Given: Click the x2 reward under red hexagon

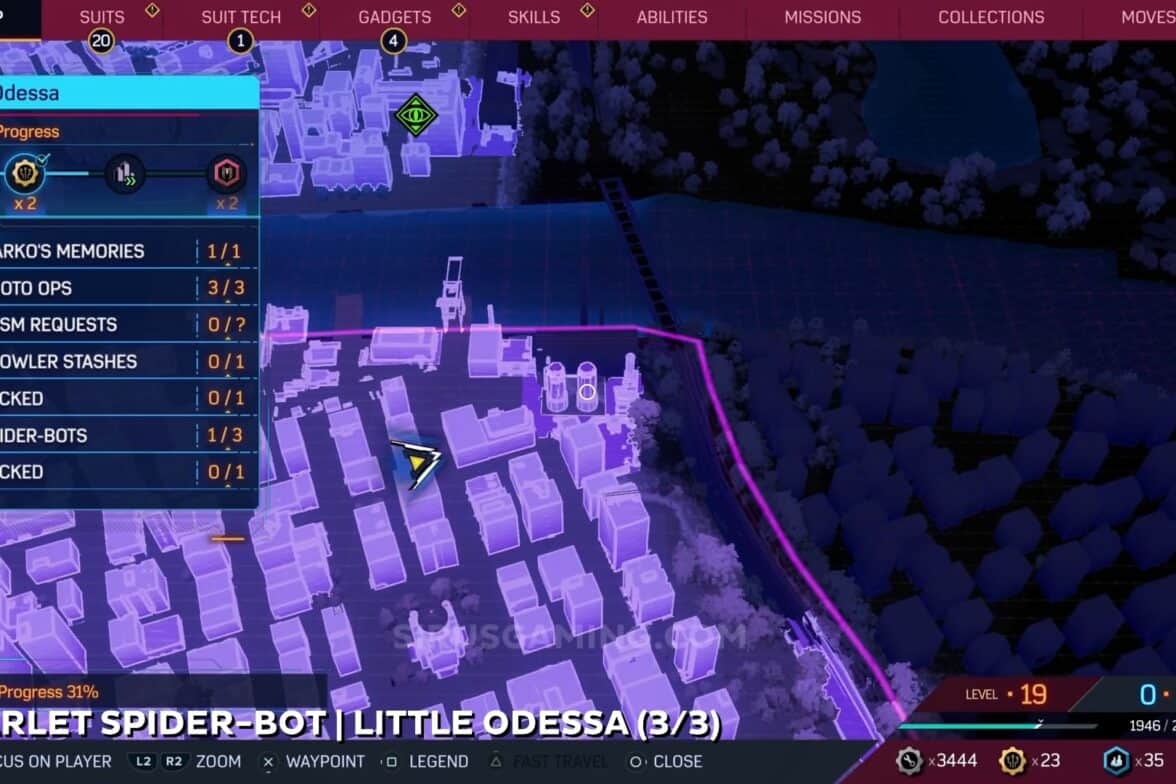Looking at the screenshot, I should (x=226, y=203).
